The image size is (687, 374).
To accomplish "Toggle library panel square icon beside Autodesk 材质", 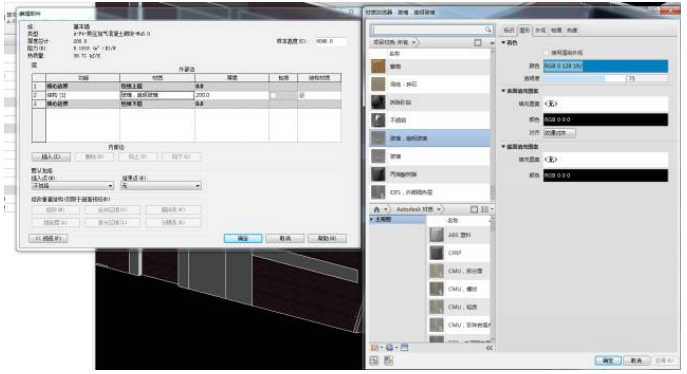I will pyautogui.click(x=474, y=209).
